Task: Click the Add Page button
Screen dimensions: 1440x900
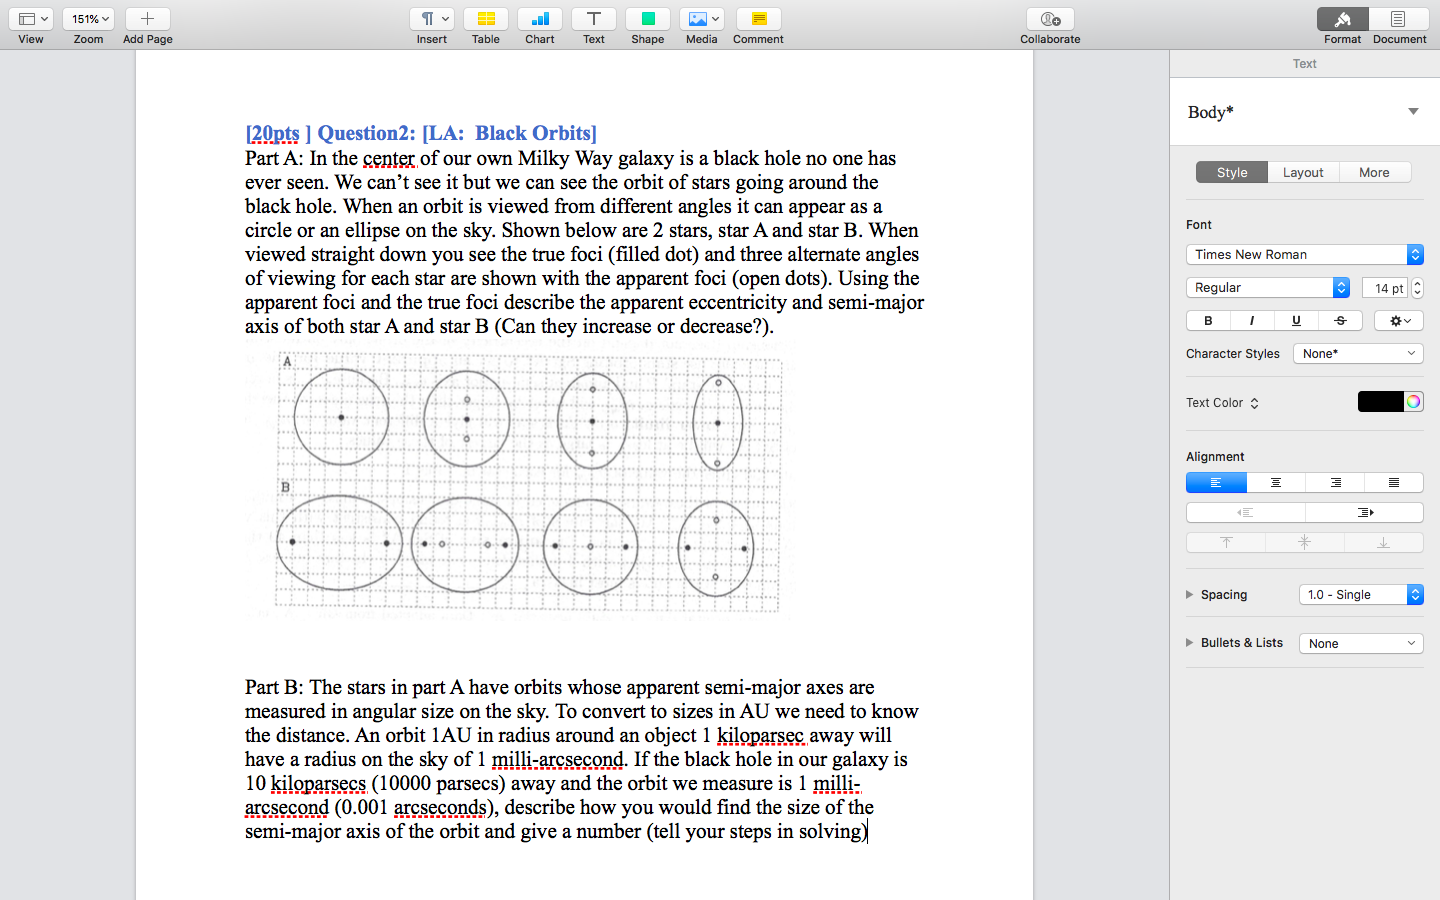Action: point(147,19)
